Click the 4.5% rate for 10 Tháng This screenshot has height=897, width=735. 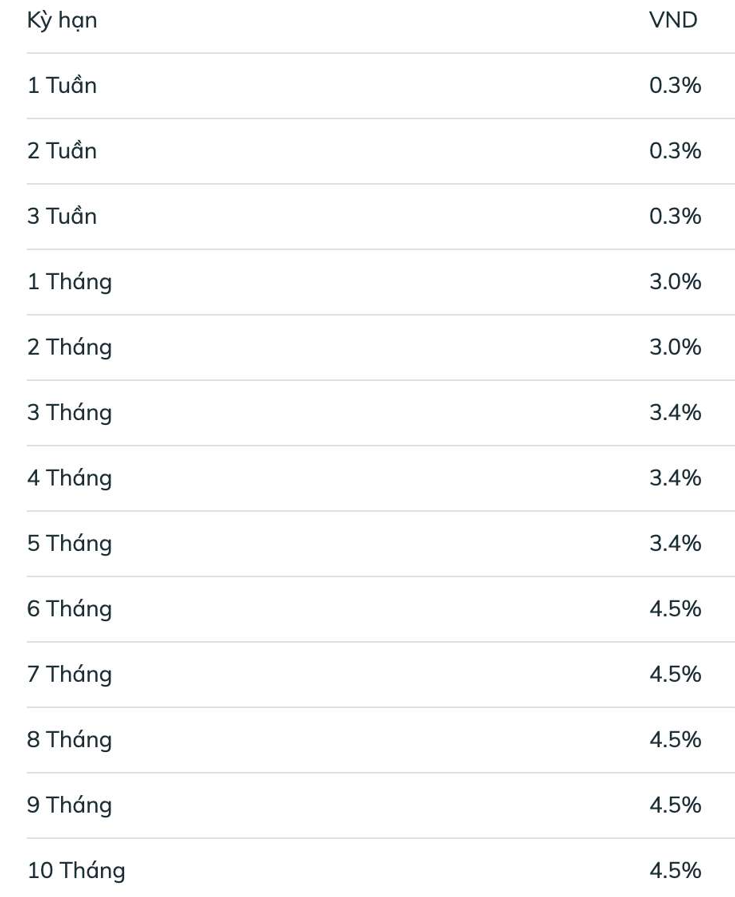tap(675, 871)
